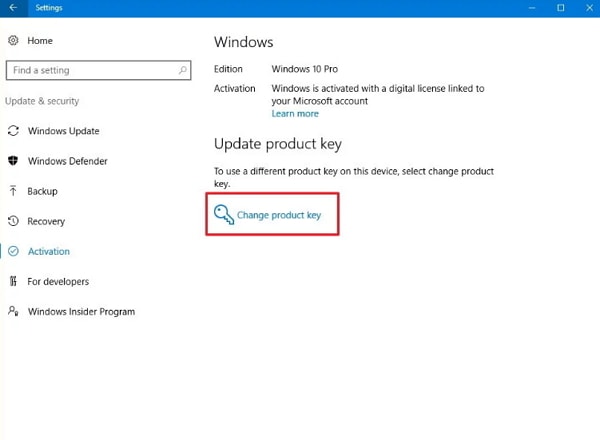Click the back arrow in title bar

click(x=11, y=7)
